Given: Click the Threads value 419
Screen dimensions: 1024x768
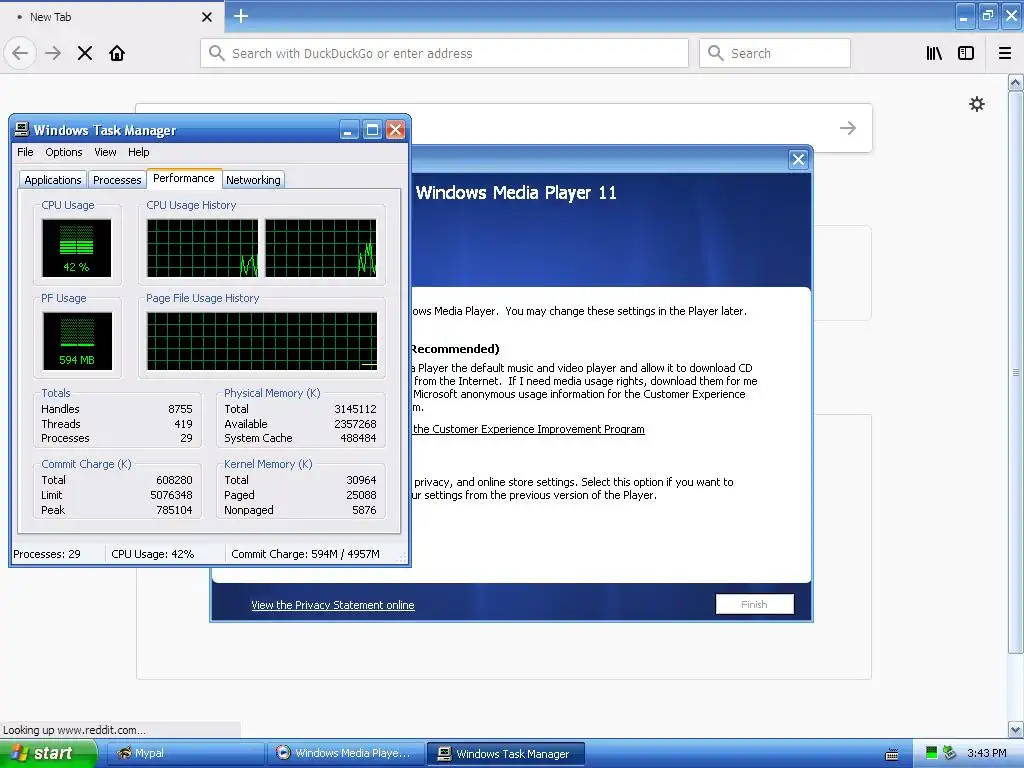Looking at the screenshot, I should (x=183, y=424).
